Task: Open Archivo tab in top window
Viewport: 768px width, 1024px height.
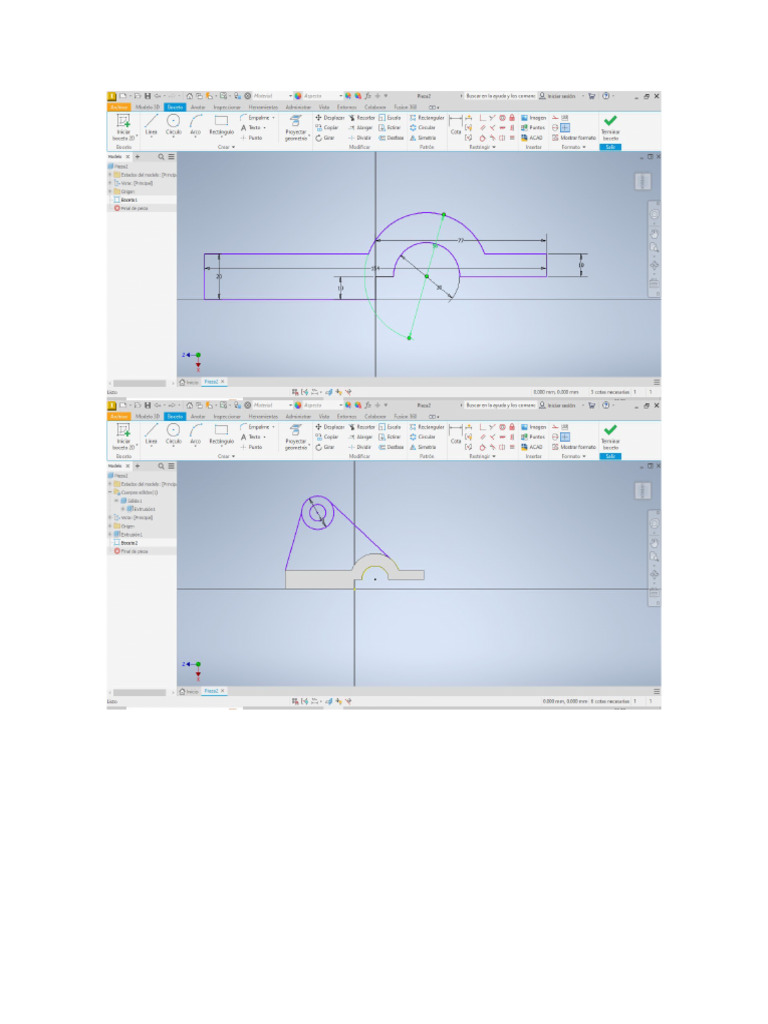Action: coord(119,107)
